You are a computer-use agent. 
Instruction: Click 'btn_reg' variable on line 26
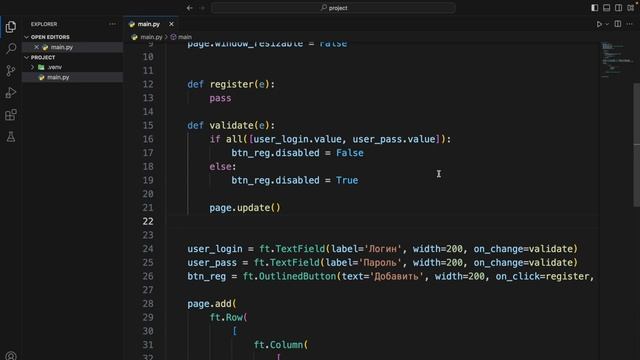pyautogui.click(x=207, y=276)
